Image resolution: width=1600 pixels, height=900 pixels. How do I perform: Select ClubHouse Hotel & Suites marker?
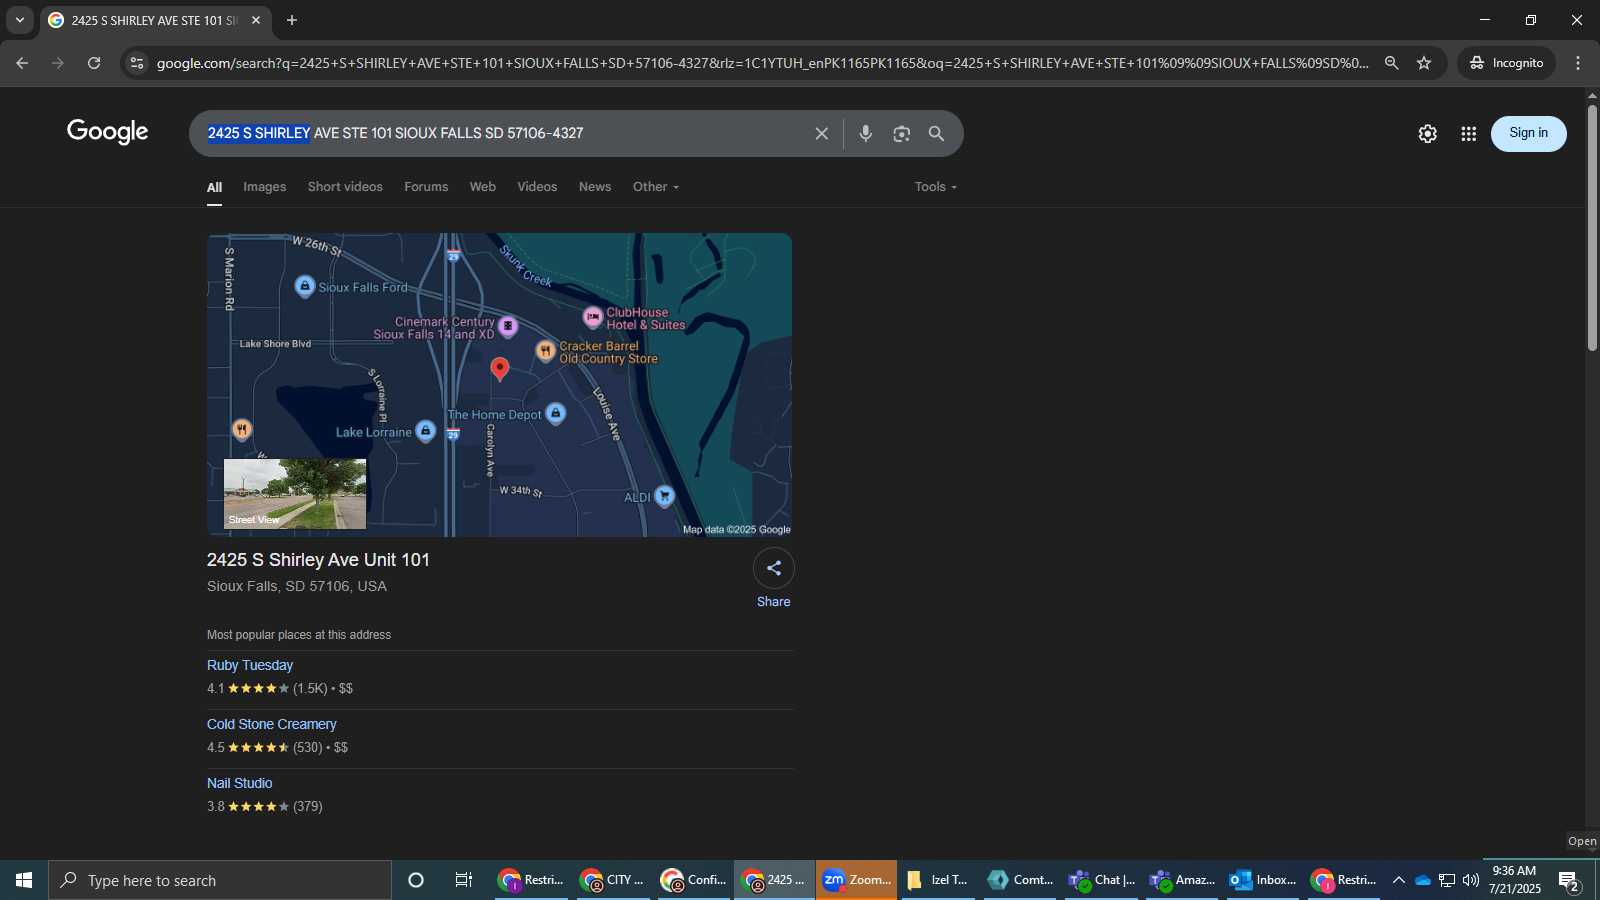click(593, 317)
